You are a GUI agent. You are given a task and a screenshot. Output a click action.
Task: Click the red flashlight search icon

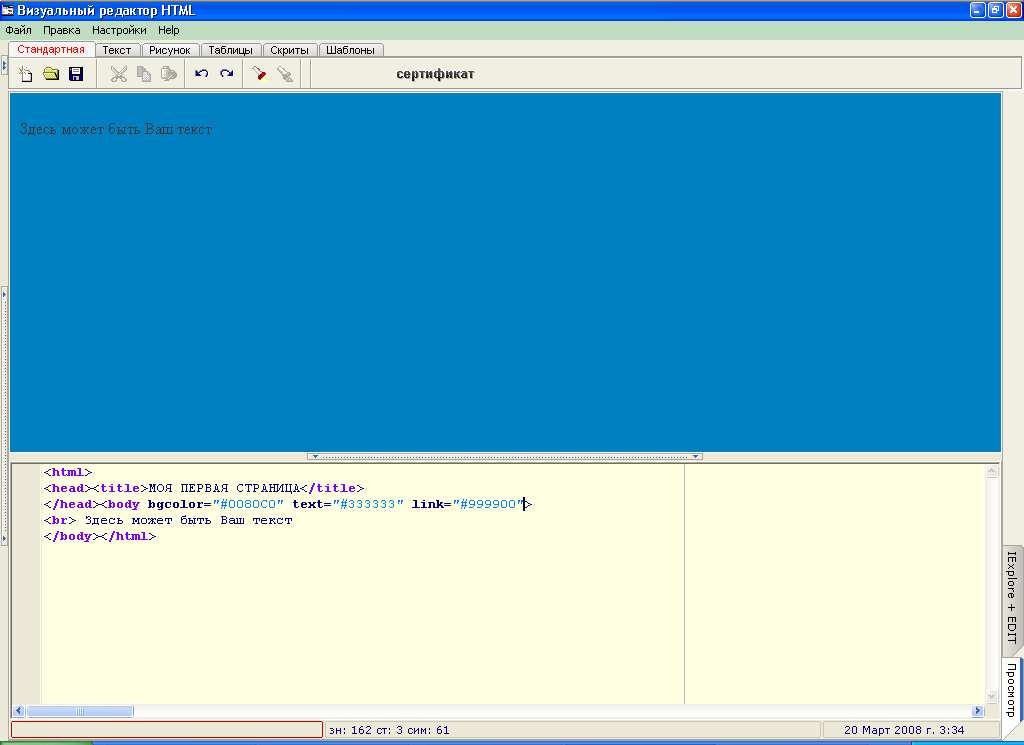(259, 74)
